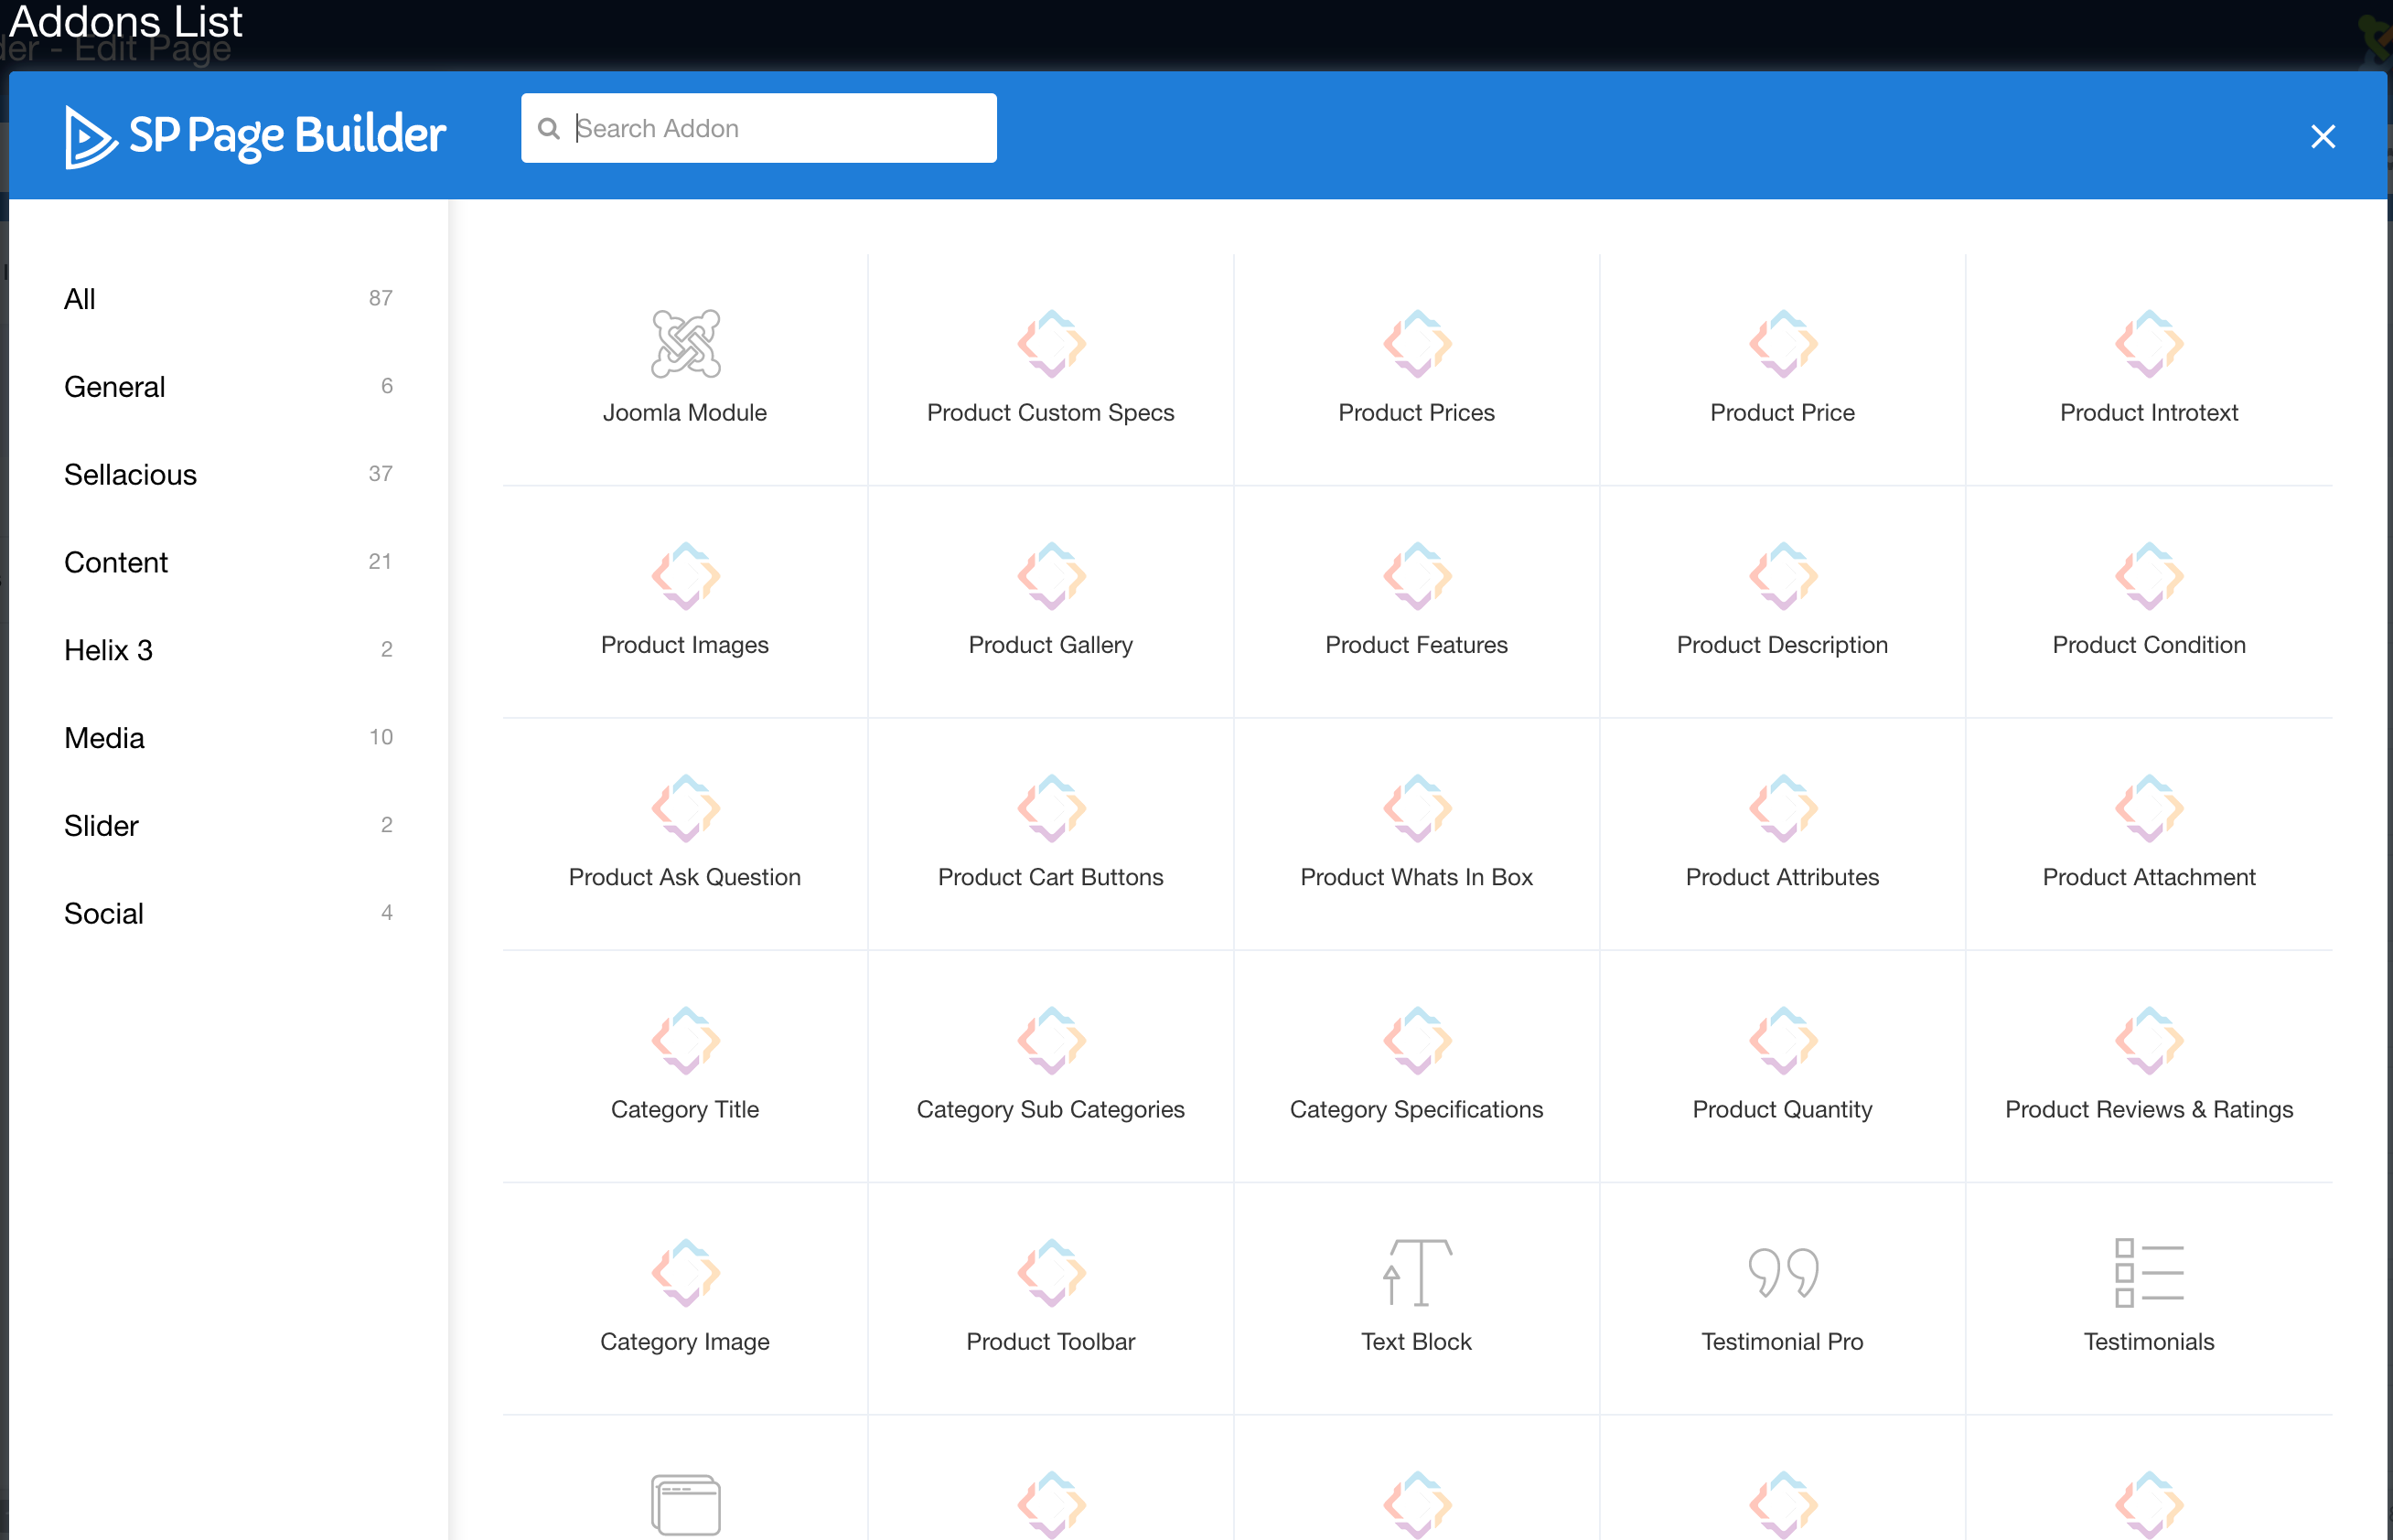Select the Category Image addon
Screen dimensions: 2393x1540
pos(685,1297)
